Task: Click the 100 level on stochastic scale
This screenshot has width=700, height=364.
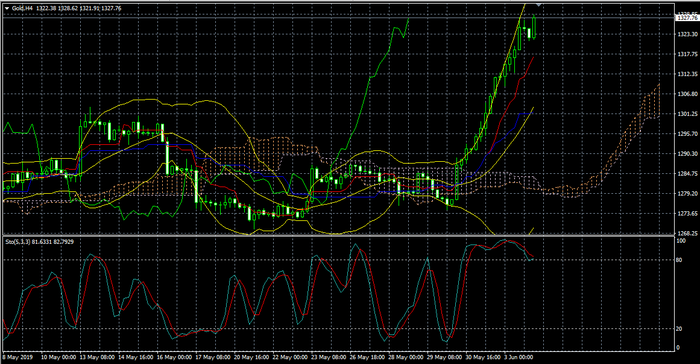Action: click(x=681, y=241)
